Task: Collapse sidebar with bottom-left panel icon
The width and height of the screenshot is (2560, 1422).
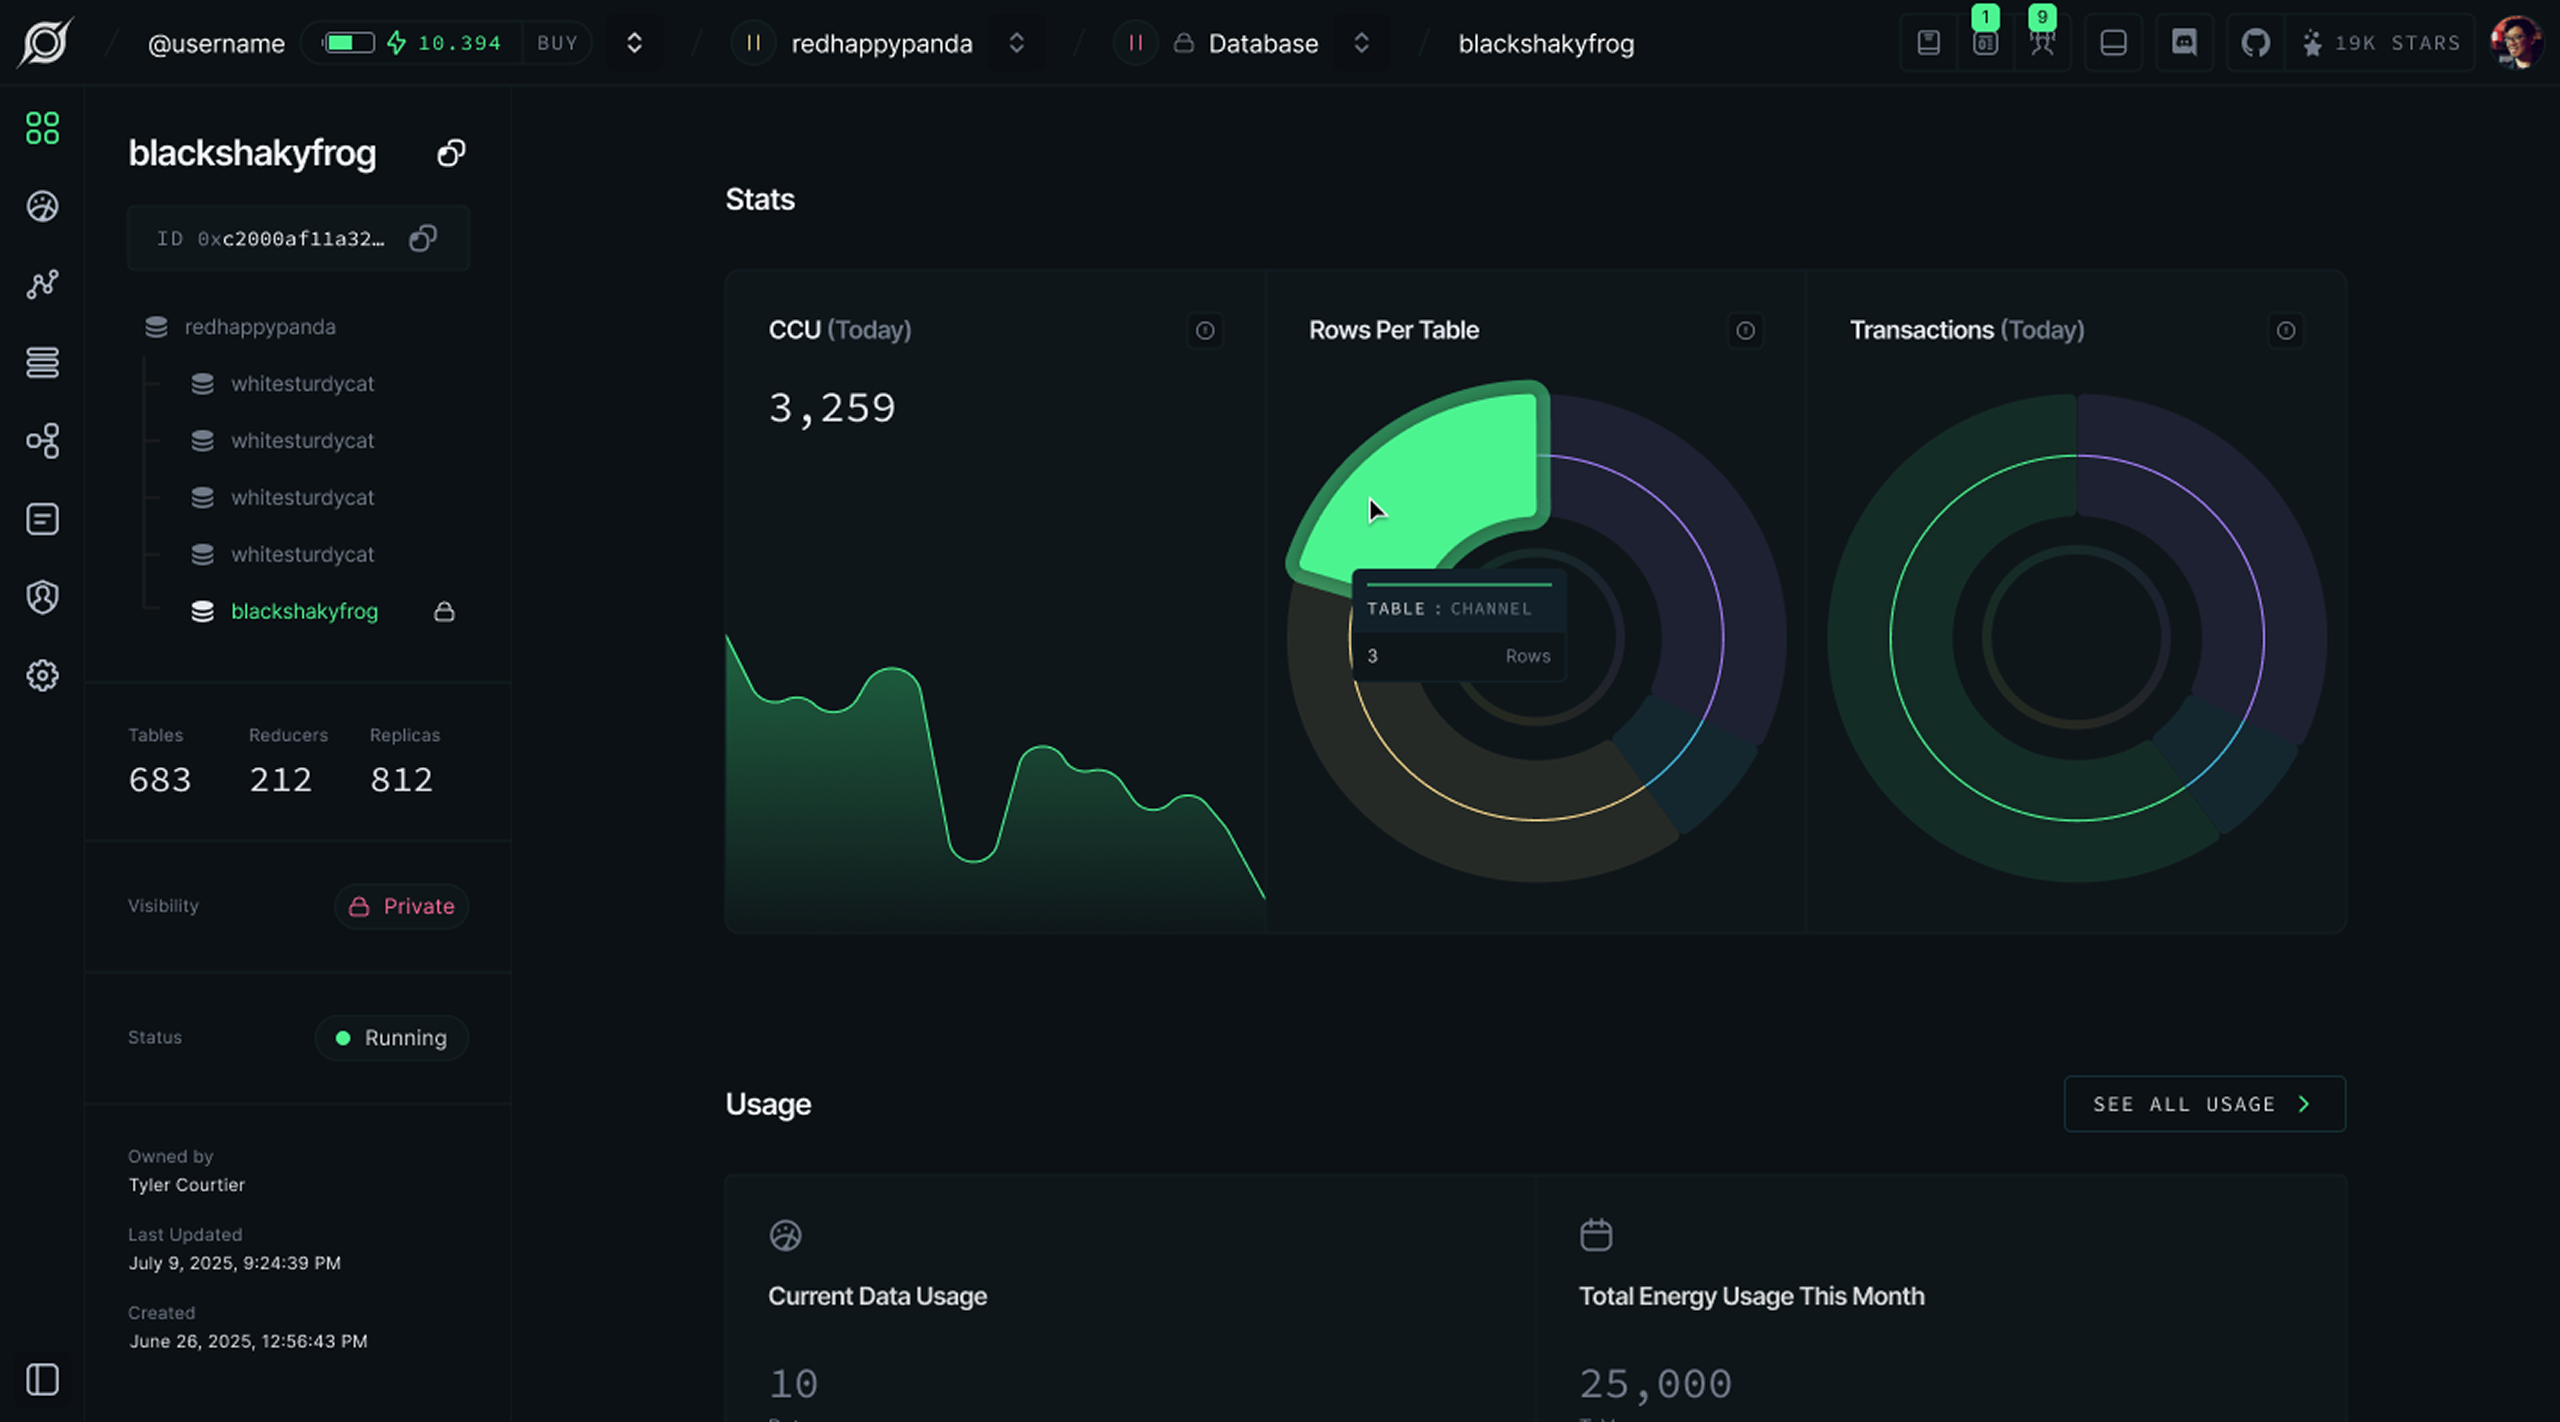Action: [42, 1380]
